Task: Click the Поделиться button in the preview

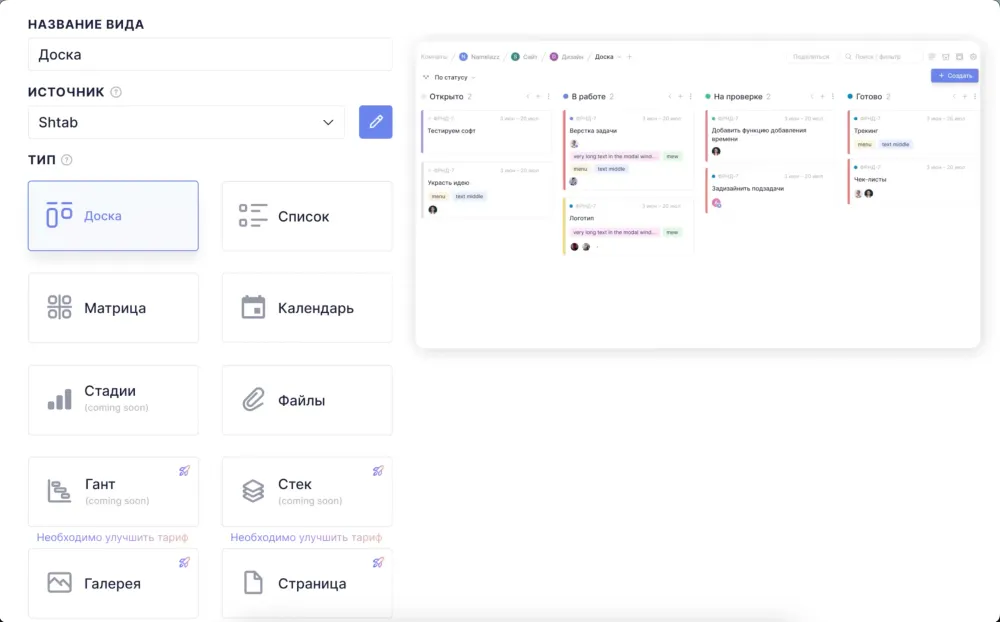Action: 811,57
